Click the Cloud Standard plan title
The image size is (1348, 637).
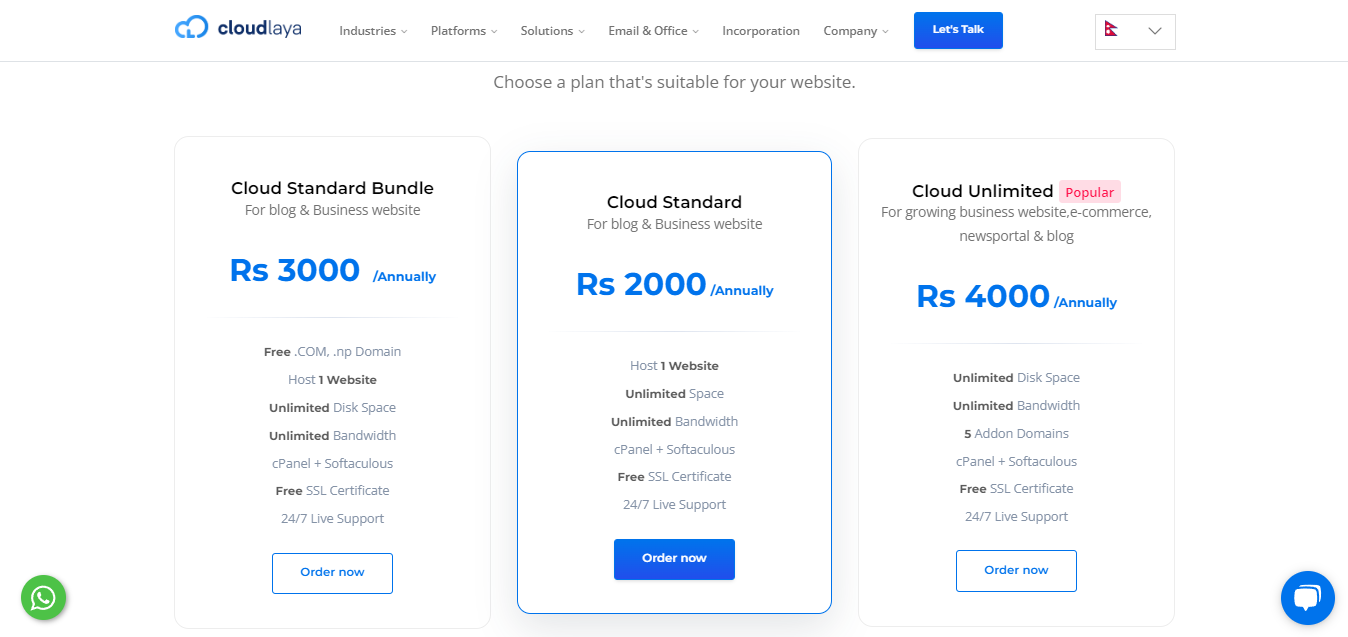pyautogui.click(x=674, y=201)
